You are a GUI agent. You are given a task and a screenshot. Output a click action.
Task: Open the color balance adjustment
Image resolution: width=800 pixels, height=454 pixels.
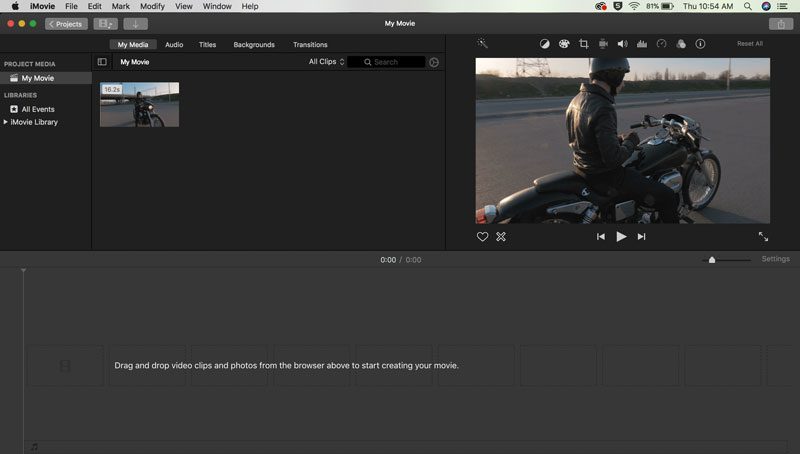(x=544, y=44)
